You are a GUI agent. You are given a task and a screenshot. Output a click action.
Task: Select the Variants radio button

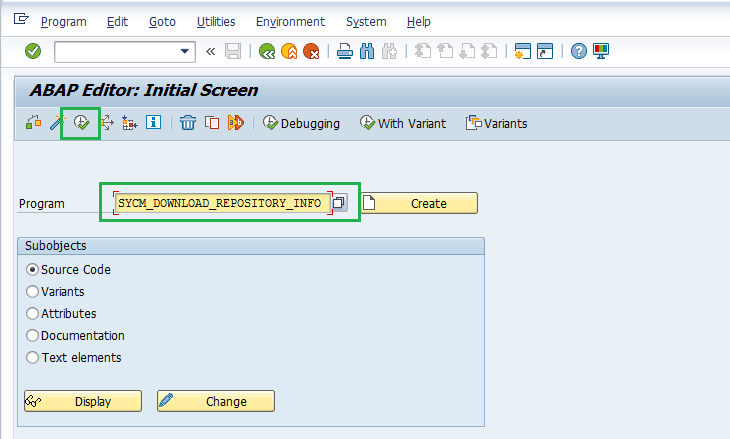pyautogui.click(x=32, y=291)
